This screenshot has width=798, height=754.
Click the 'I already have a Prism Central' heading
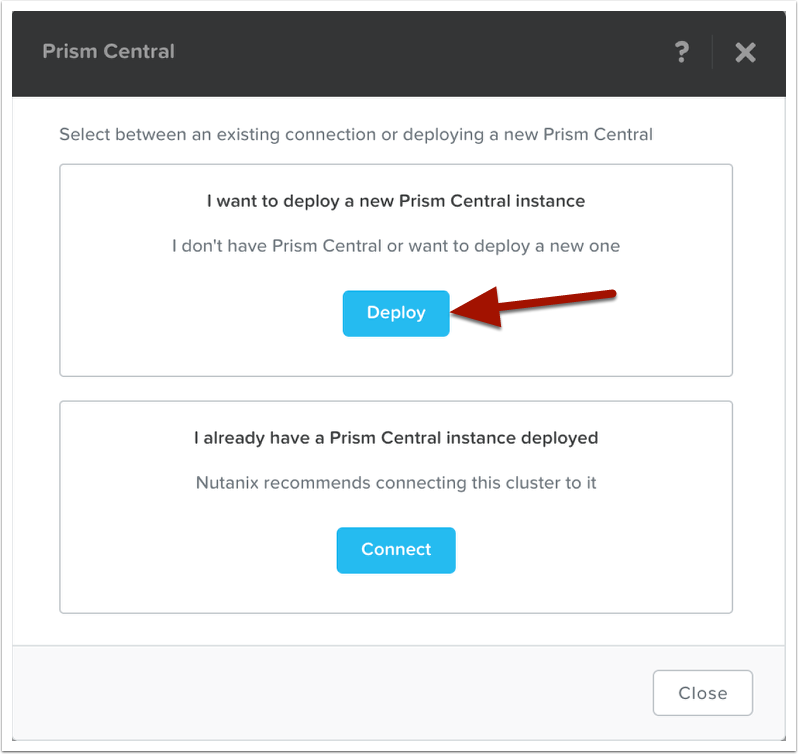[x=396, y=438]
